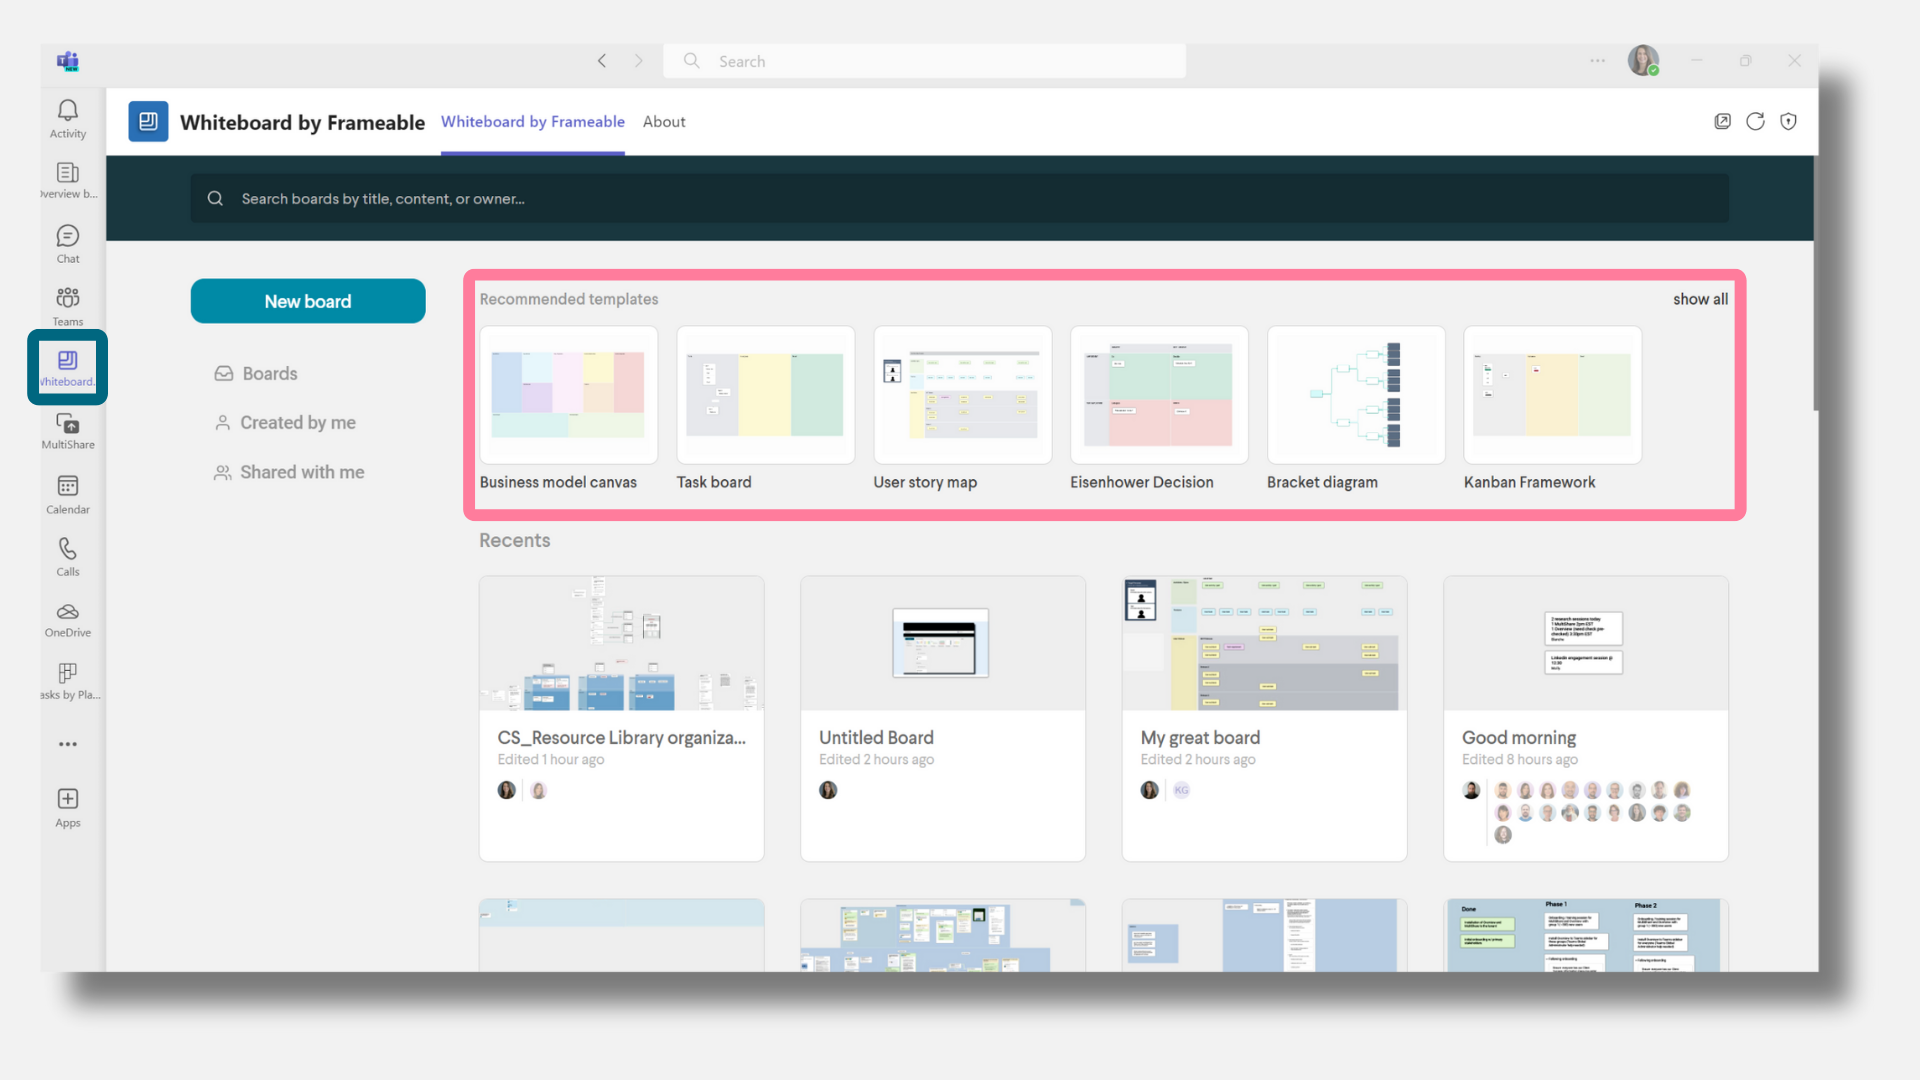
Task: Open the Apps store icon
Action: point(68,808)
